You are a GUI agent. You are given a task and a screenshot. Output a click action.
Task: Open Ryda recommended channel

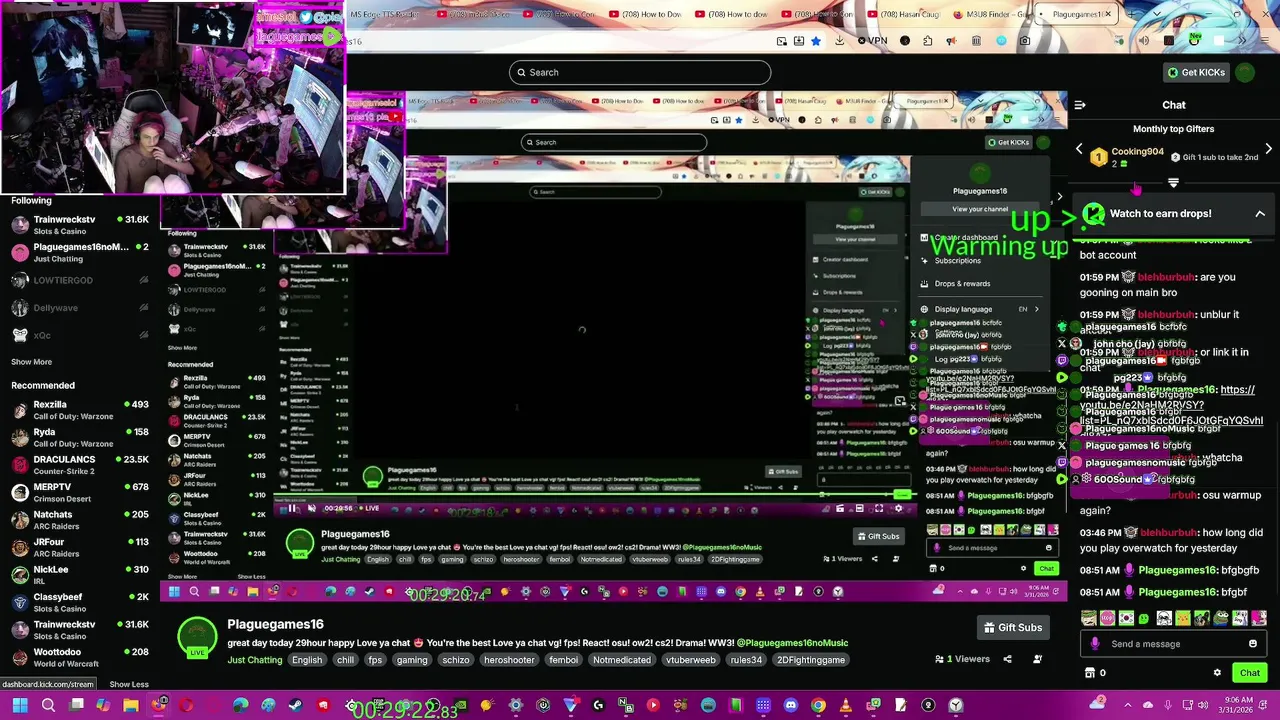tap(78, 437)
